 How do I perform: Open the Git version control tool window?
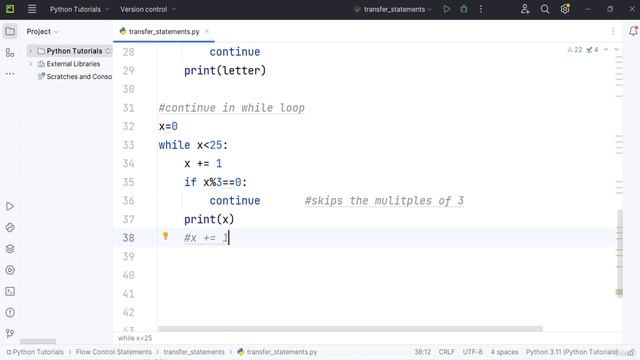point(10,334)
